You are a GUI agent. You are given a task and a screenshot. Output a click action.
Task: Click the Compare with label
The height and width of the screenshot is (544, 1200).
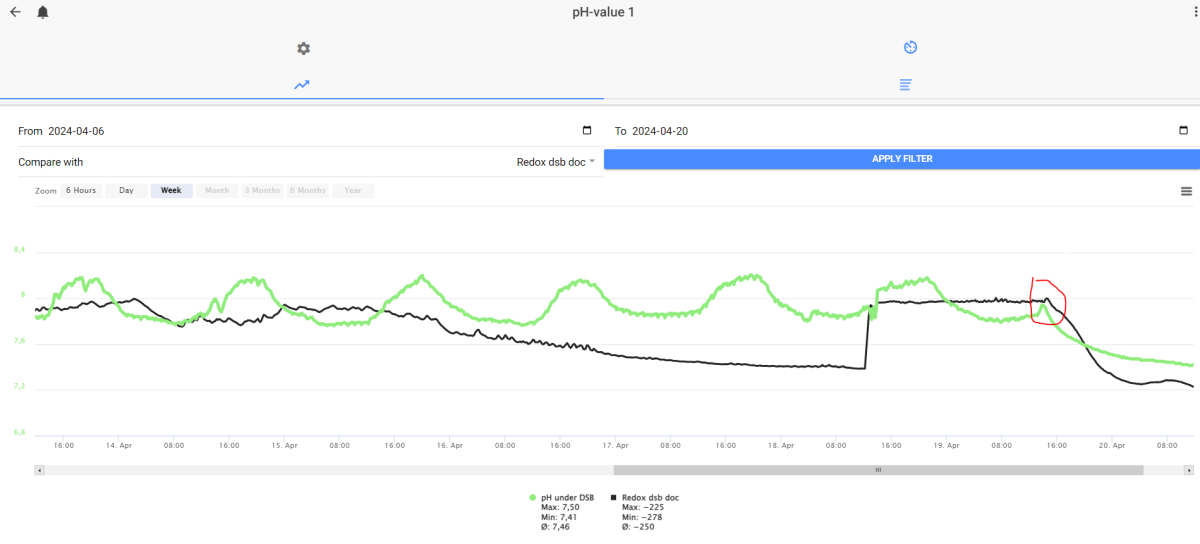[x=51, y=161]
